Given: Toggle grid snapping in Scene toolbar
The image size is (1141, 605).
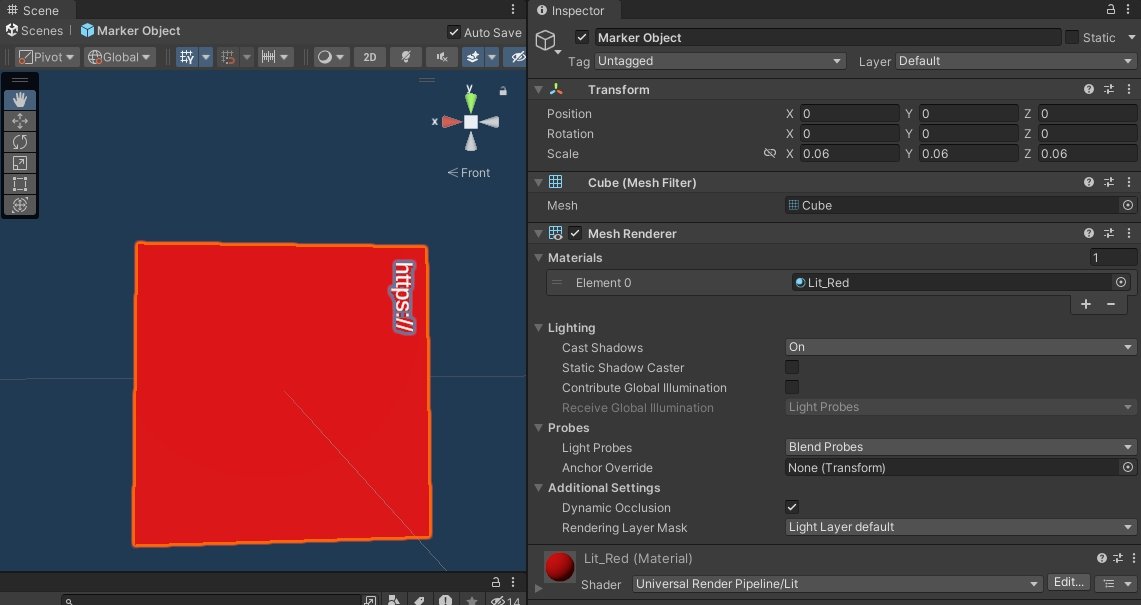Looking at the screenshot, I should 228,57.
